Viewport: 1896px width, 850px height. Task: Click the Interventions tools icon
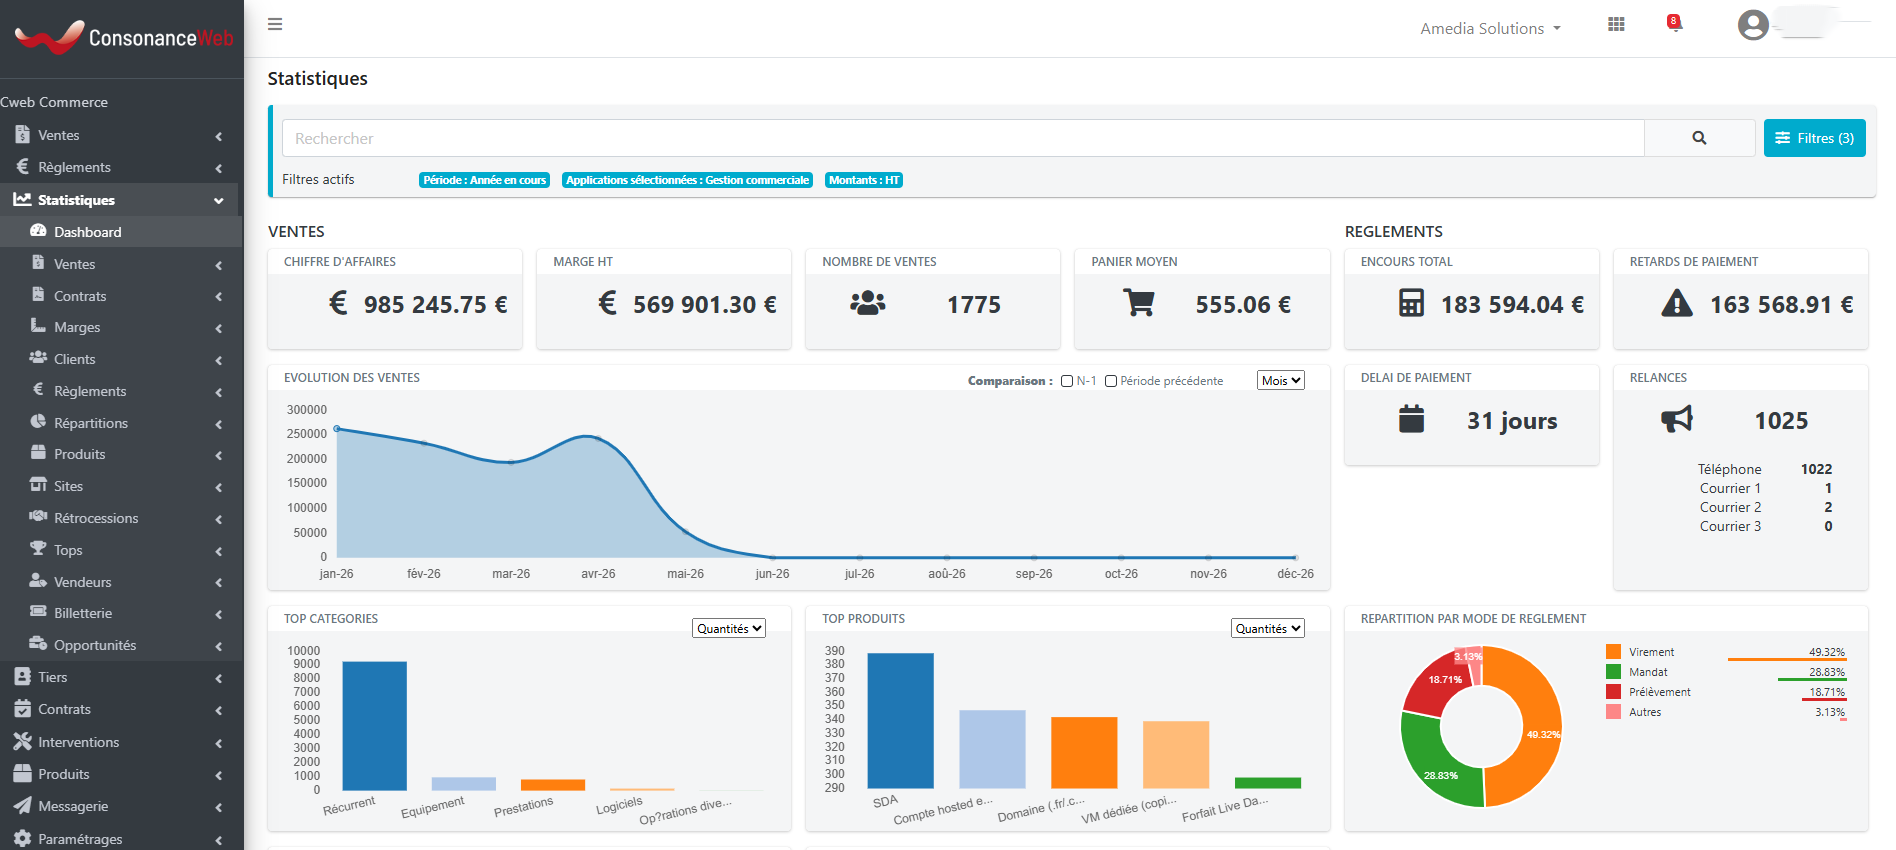[22, 741]
